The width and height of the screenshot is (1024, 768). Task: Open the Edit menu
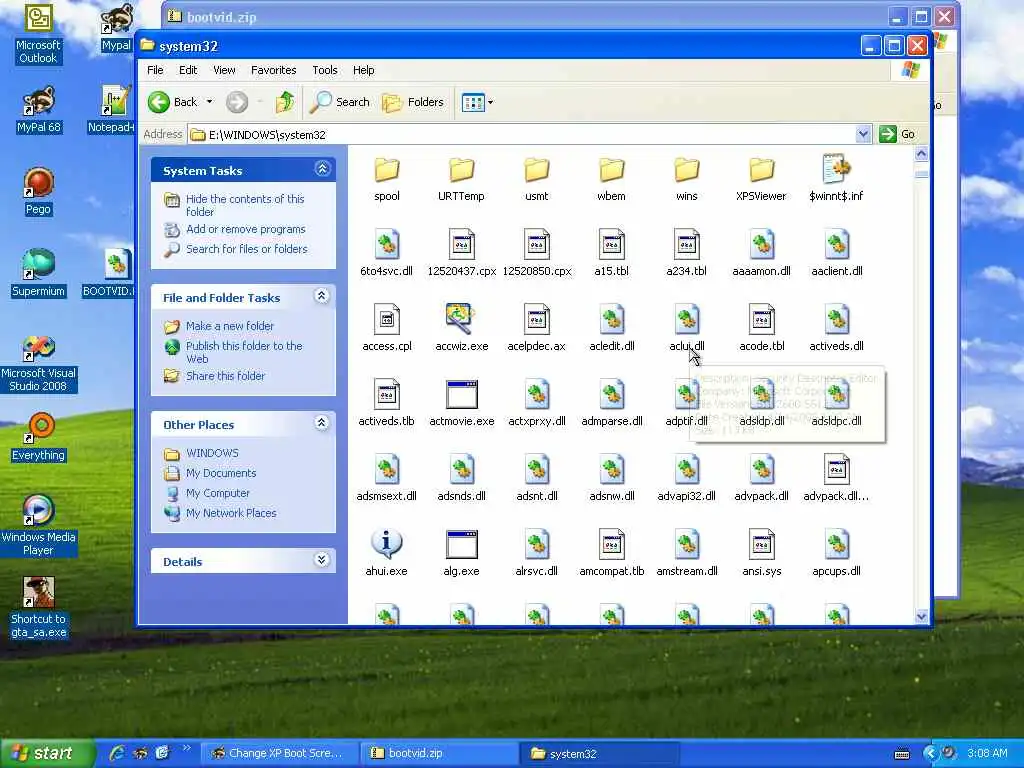[188, 70]
